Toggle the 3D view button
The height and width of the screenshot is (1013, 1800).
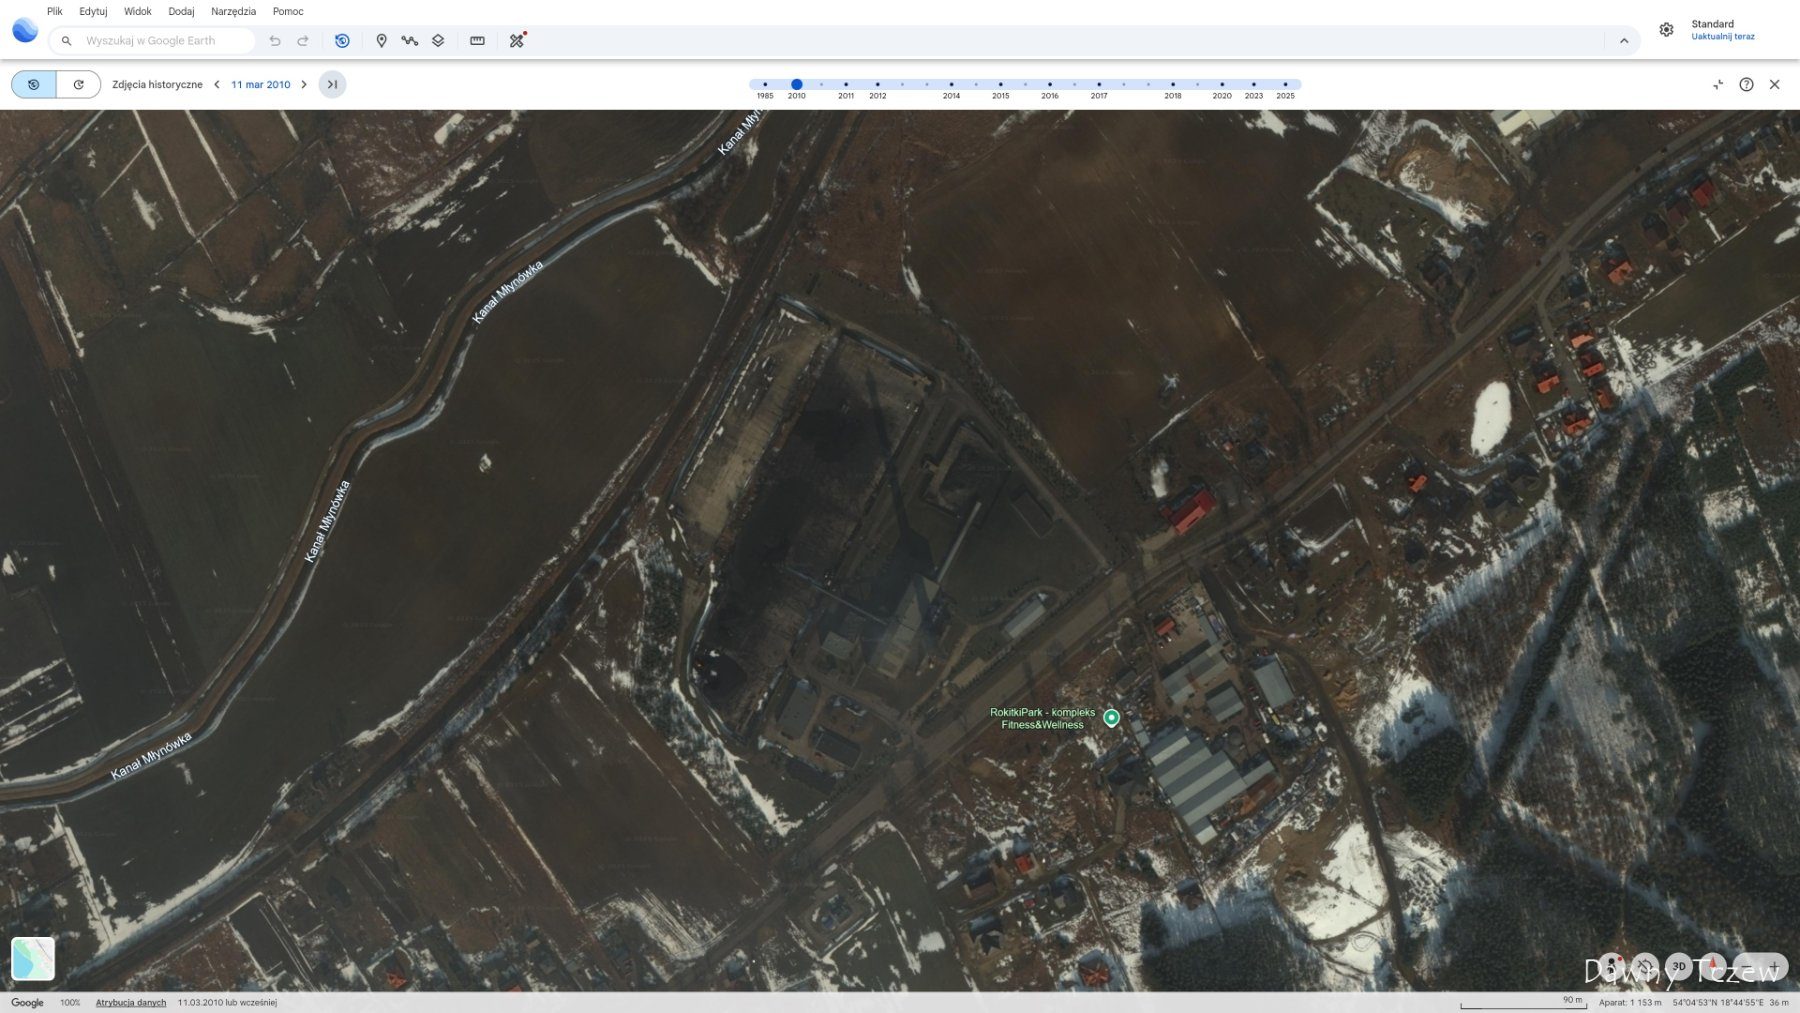(1679, 966)
